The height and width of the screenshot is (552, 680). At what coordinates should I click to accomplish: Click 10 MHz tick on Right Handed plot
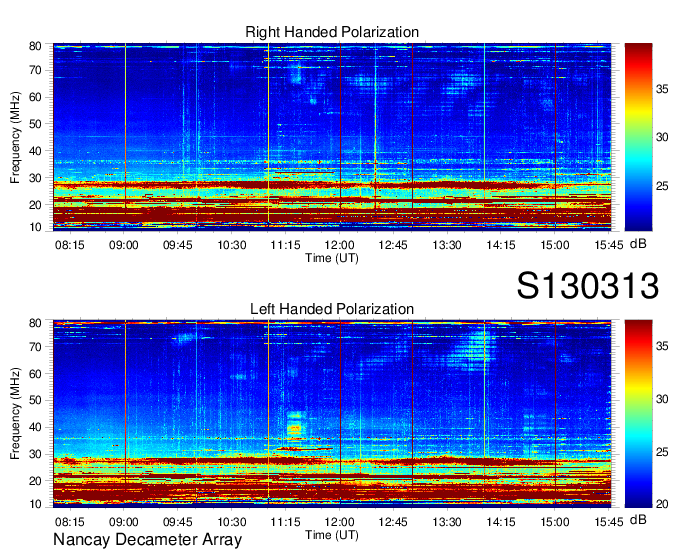click(x=35, y=227)
